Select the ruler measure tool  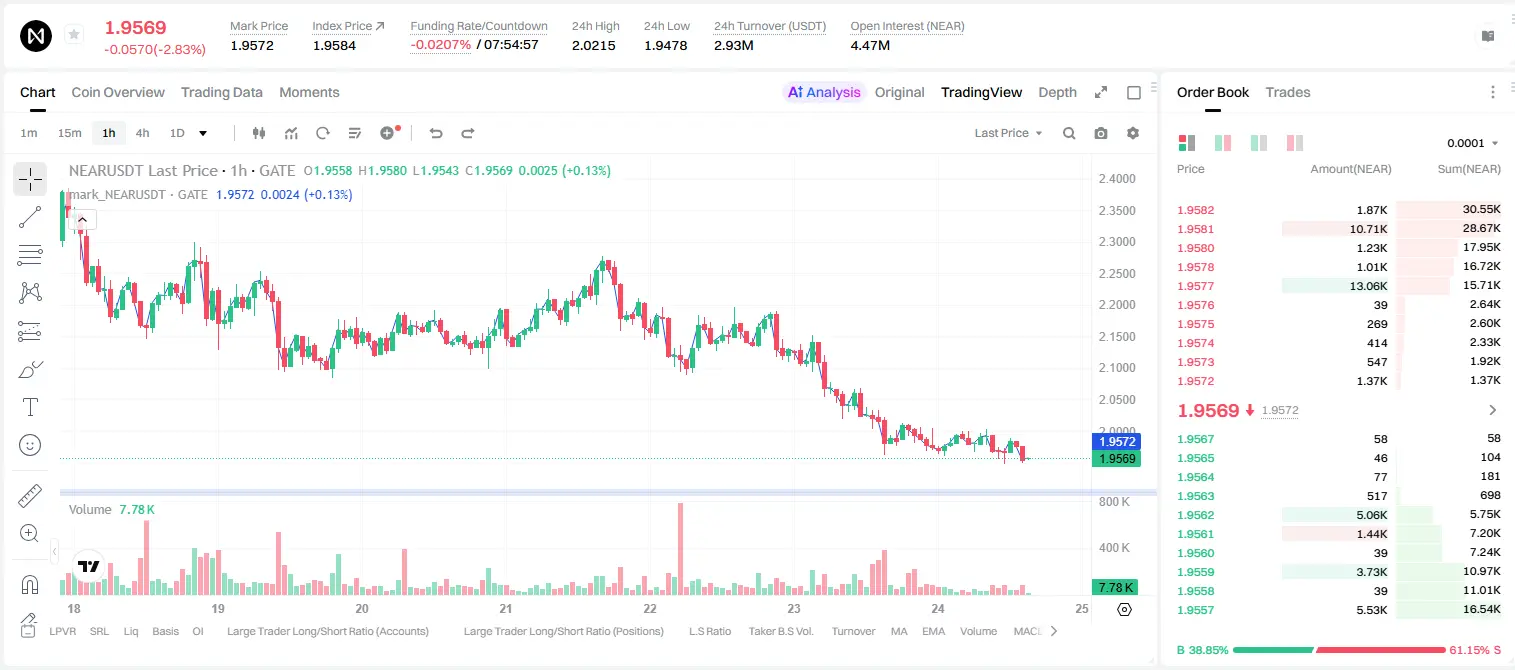30,496
